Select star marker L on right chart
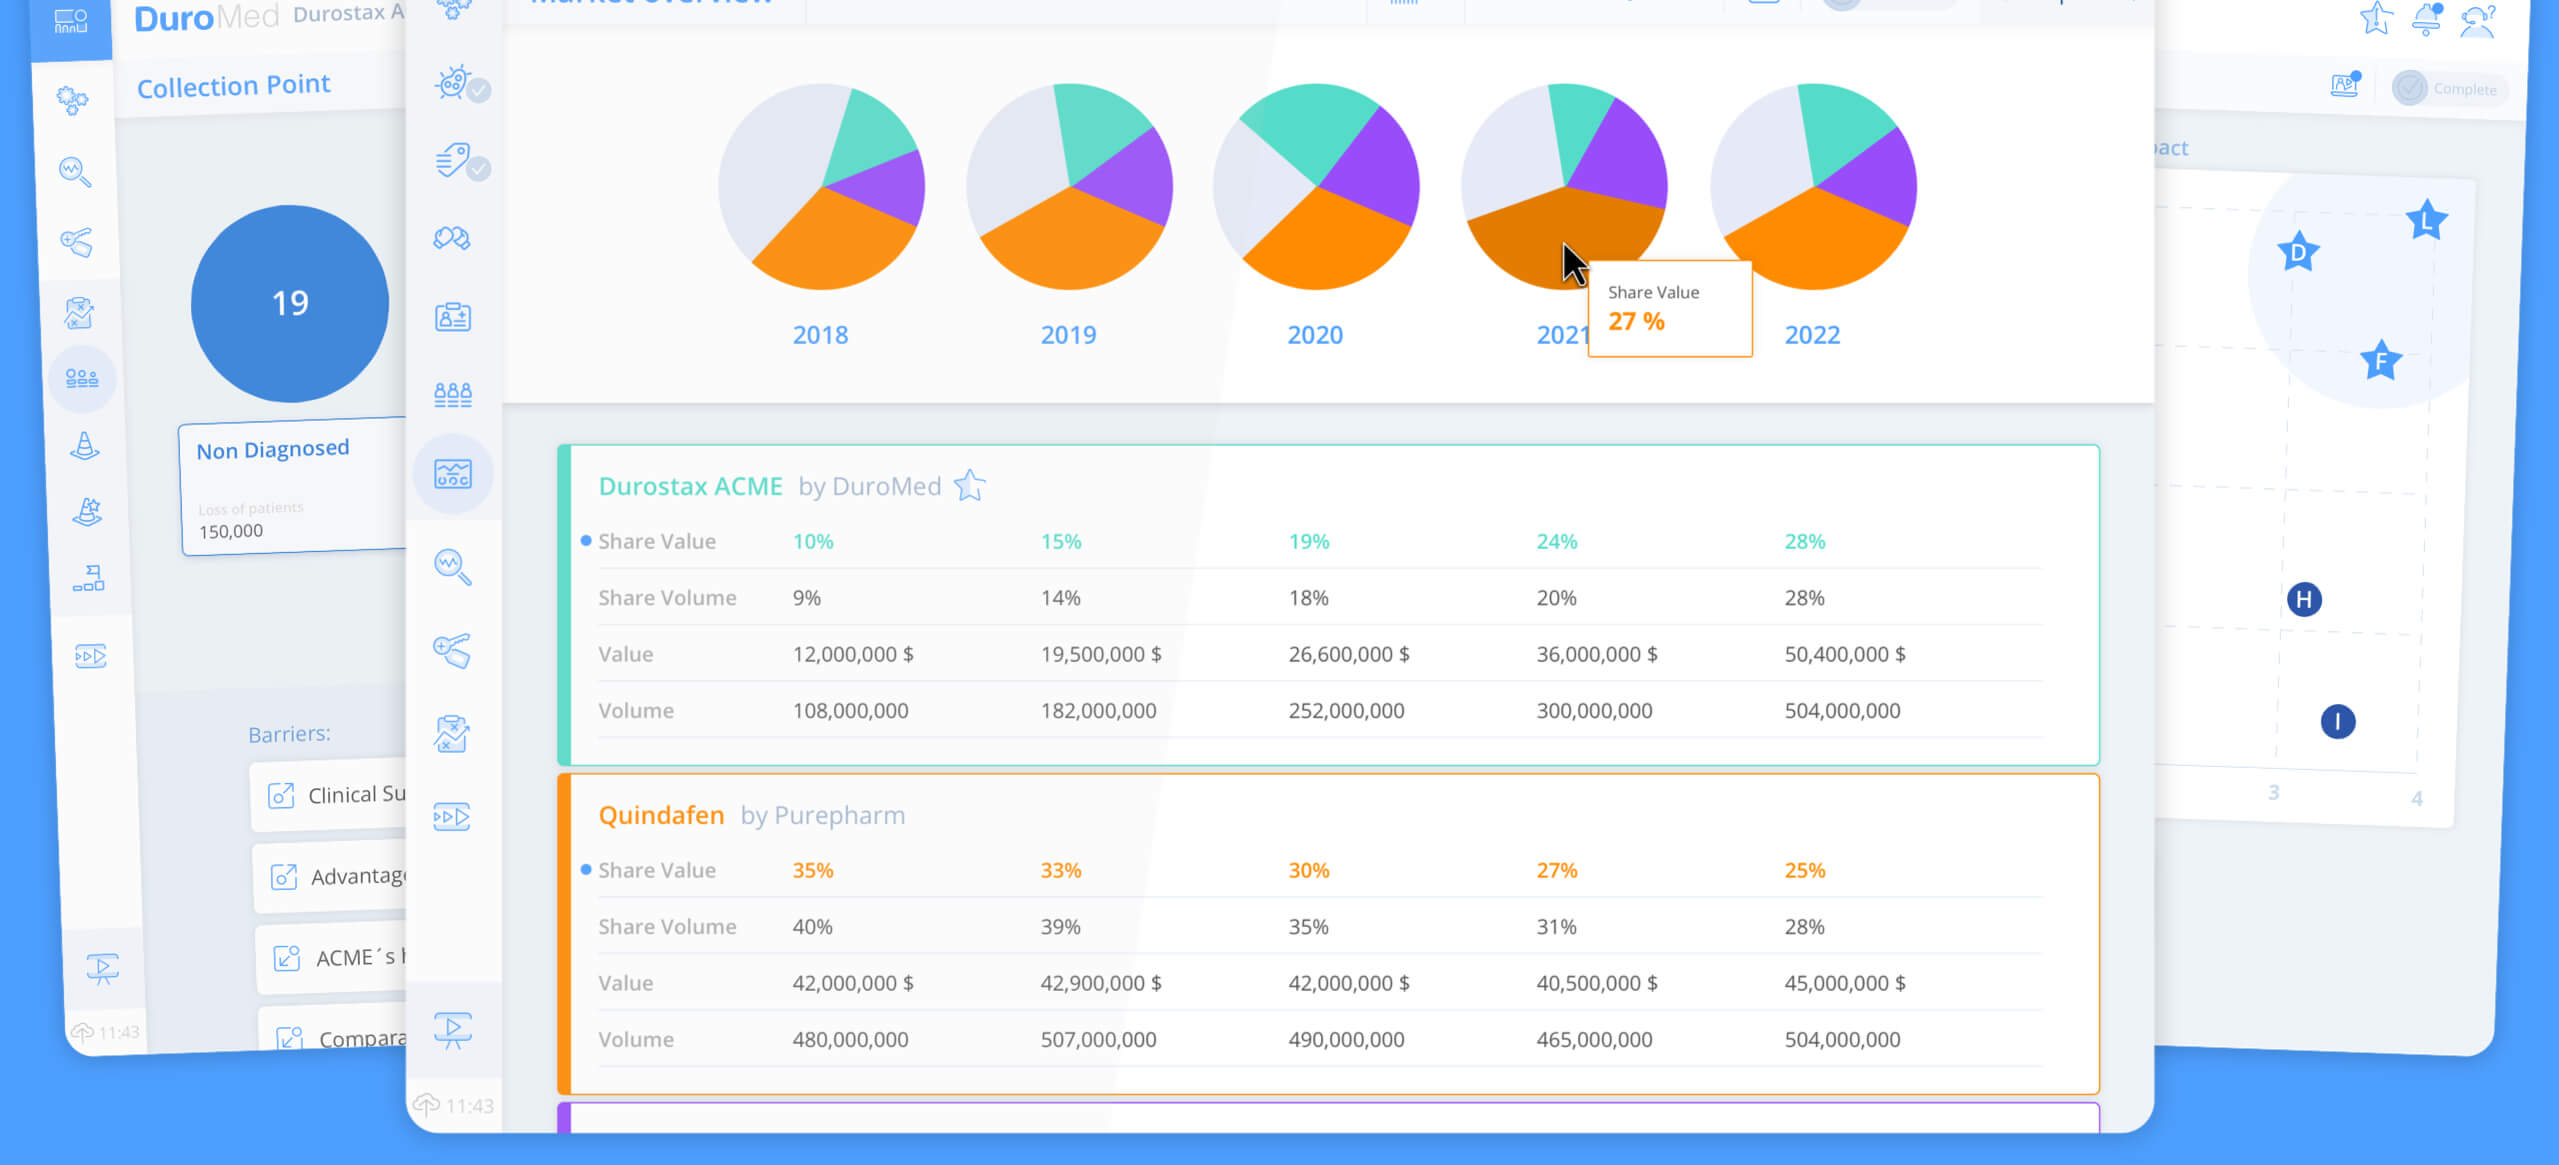 [x=2426, y=221]
